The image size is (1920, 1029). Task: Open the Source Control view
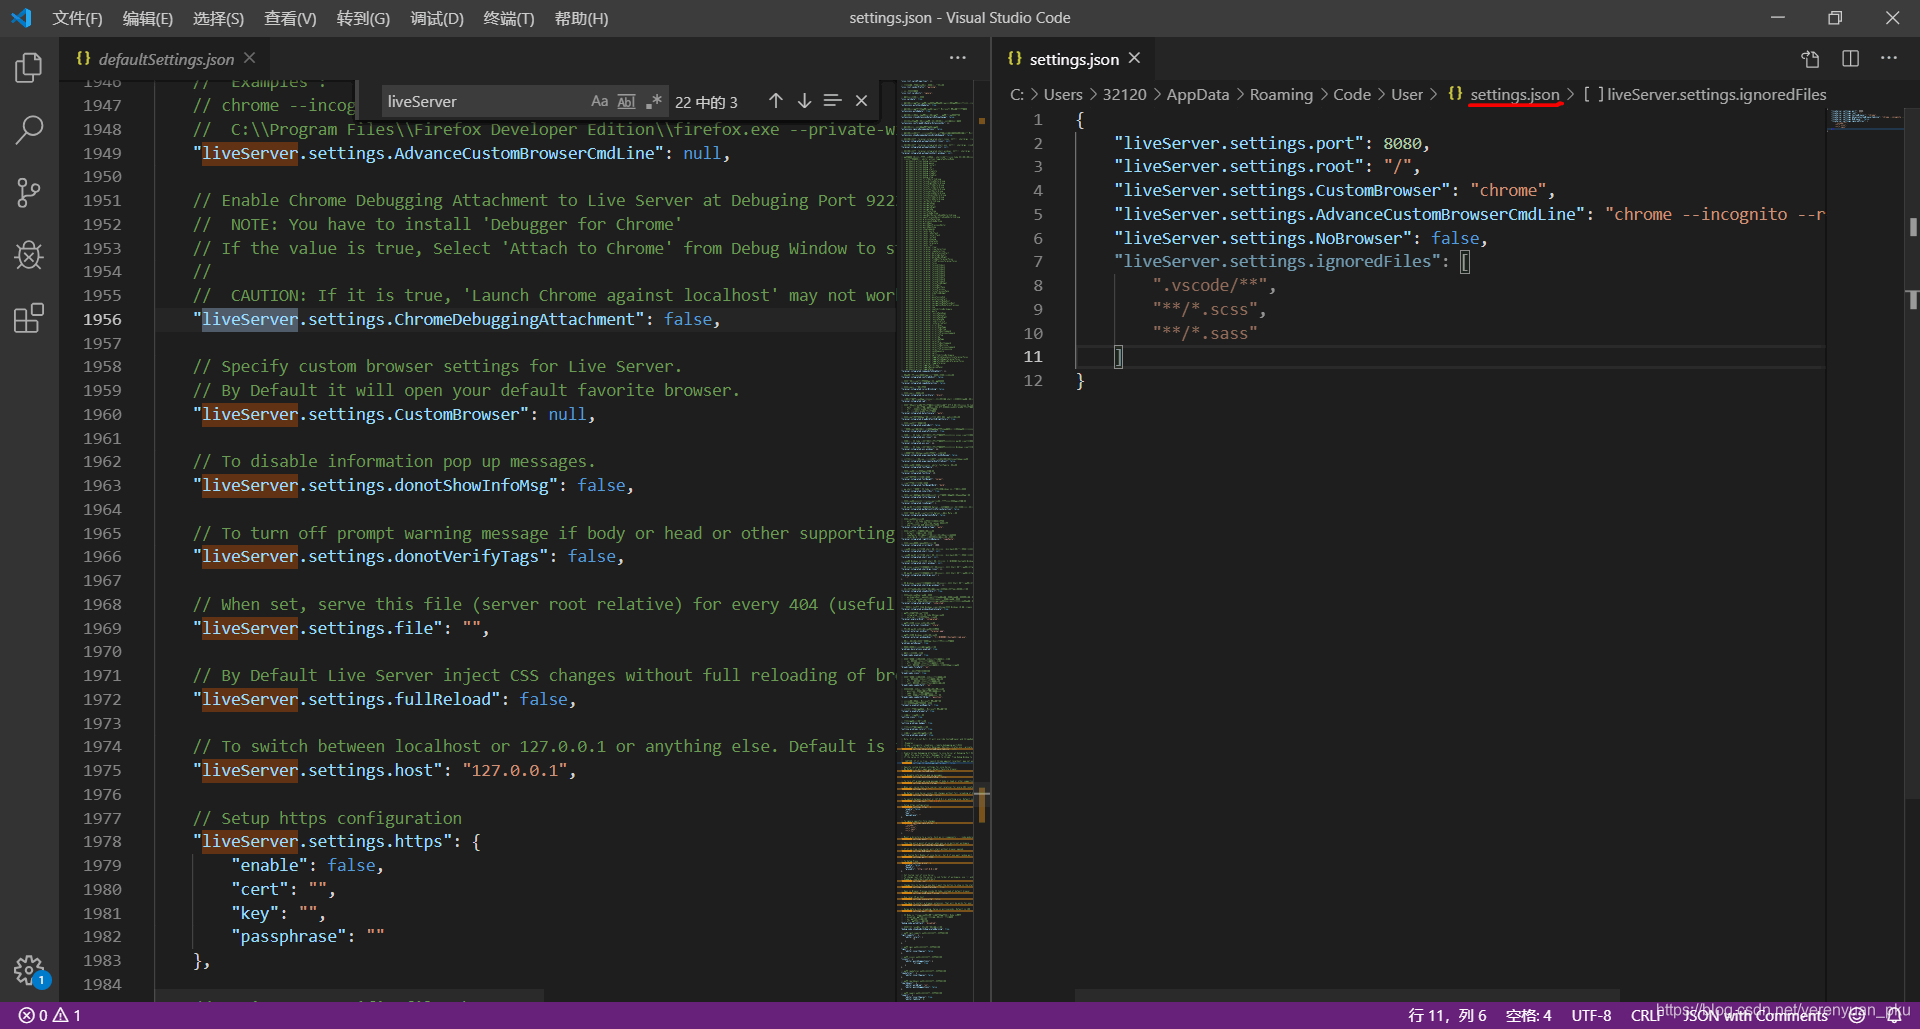pyautogui.click(x=29, y=193)
